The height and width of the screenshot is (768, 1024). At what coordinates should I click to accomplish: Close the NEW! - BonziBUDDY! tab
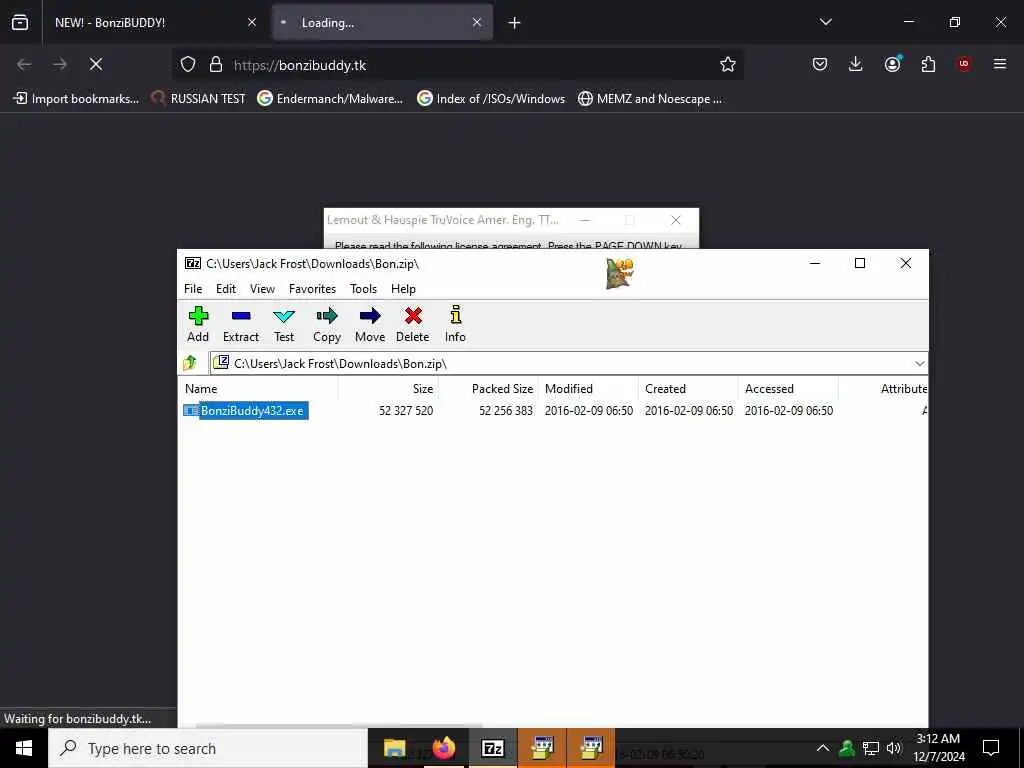click(x=251, y=23)
